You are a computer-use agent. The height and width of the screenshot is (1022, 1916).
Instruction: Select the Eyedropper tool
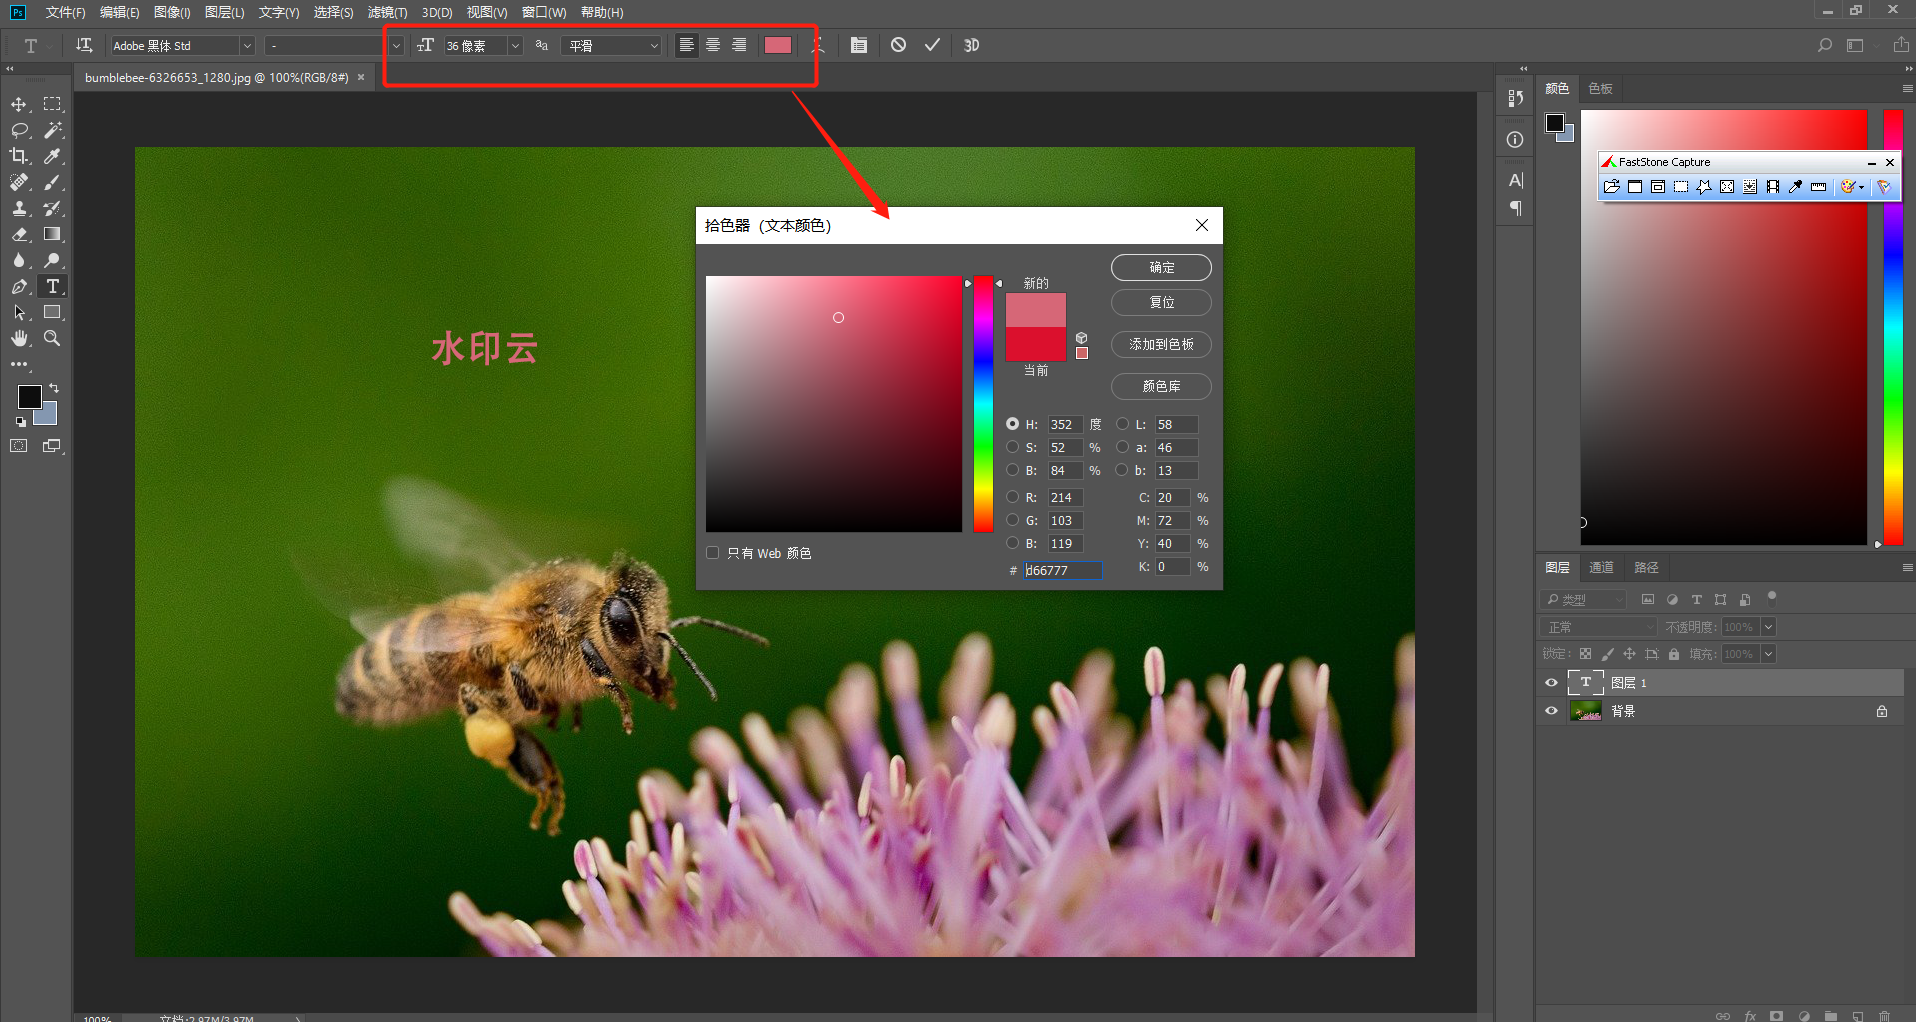pos(52,157)
